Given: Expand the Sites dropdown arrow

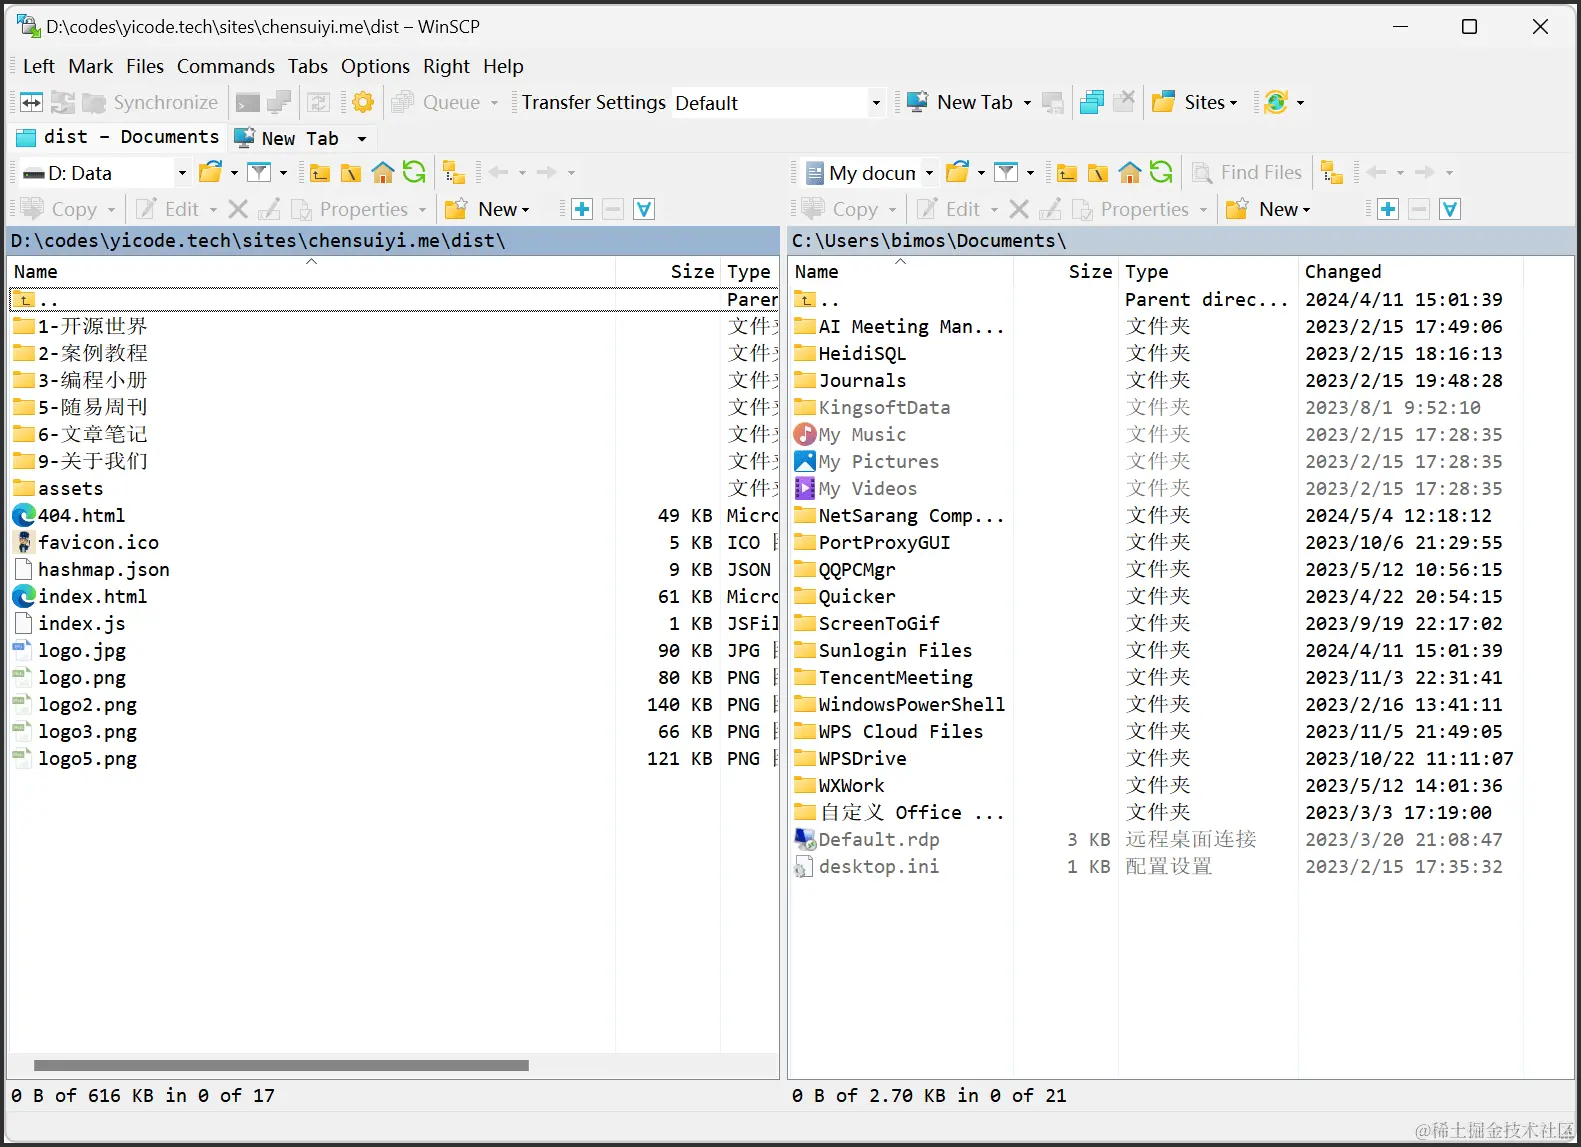Looking at the screenshot, I should 1233,103.
